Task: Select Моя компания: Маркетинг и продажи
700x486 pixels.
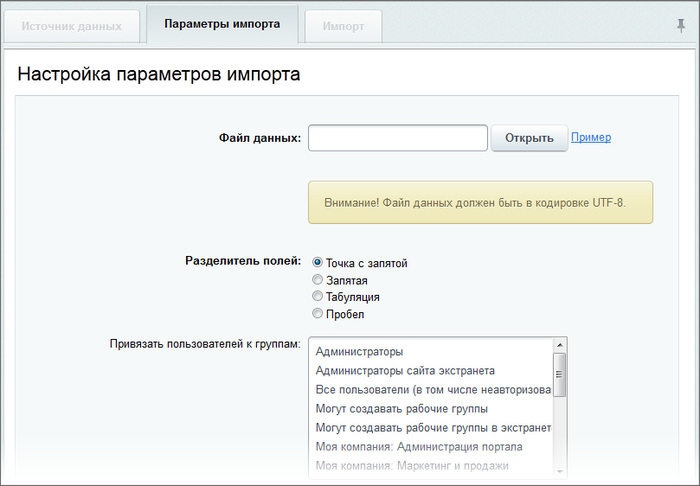Action: pyautogui.click(x=432, y=466)
